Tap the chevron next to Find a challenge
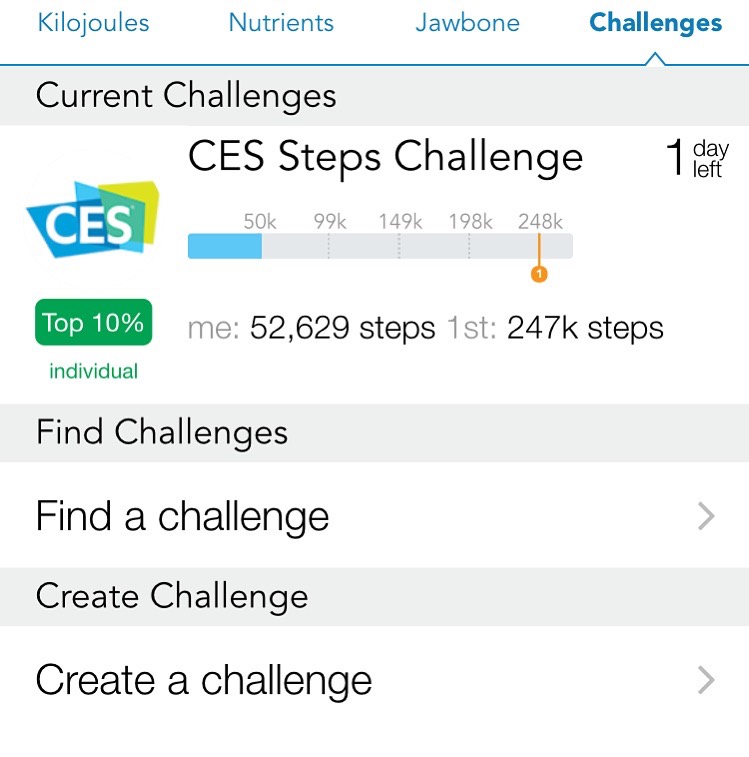The image size is (749, 757). tap(706, 516)
